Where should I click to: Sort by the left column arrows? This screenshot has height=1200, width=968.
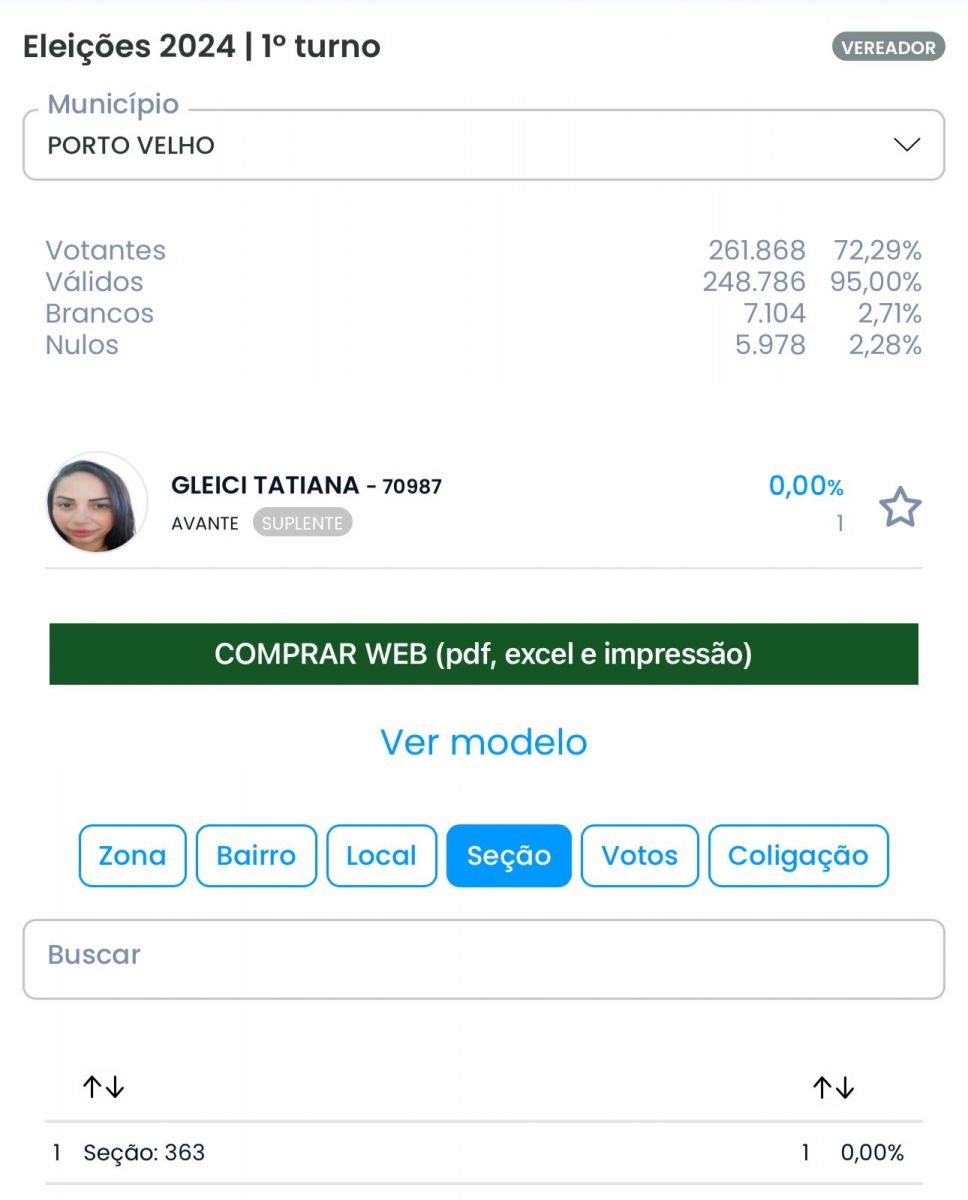[103, 1087]
